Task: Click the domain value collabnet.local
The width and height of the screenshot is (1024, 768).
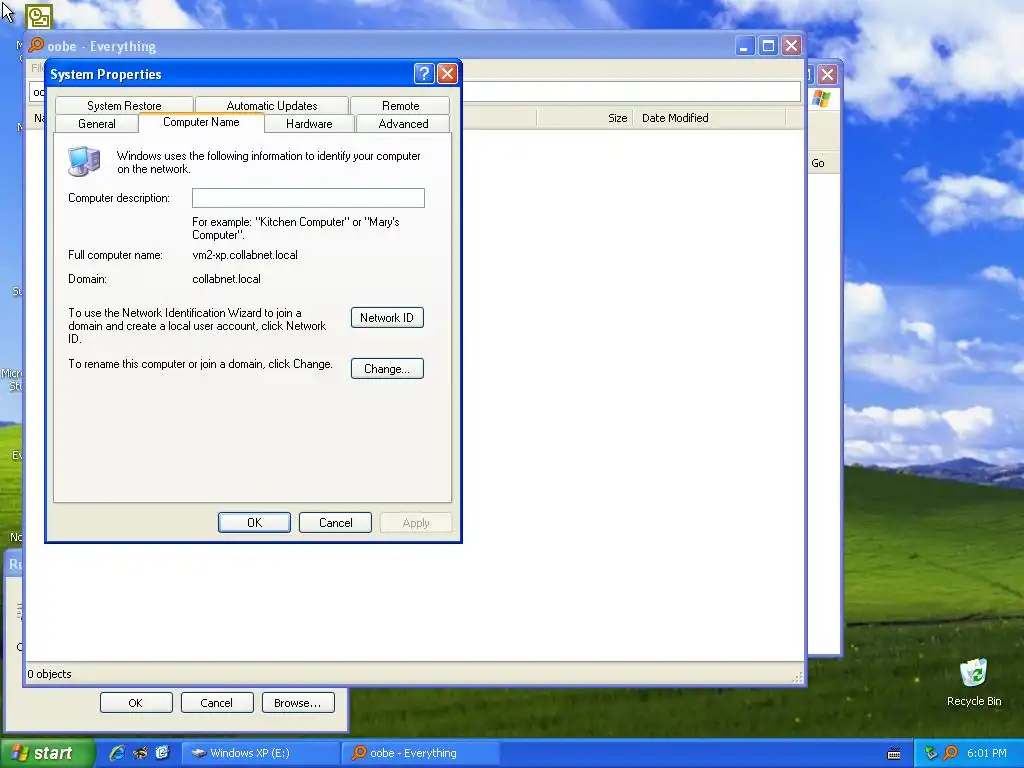Action: coord(226,279)
